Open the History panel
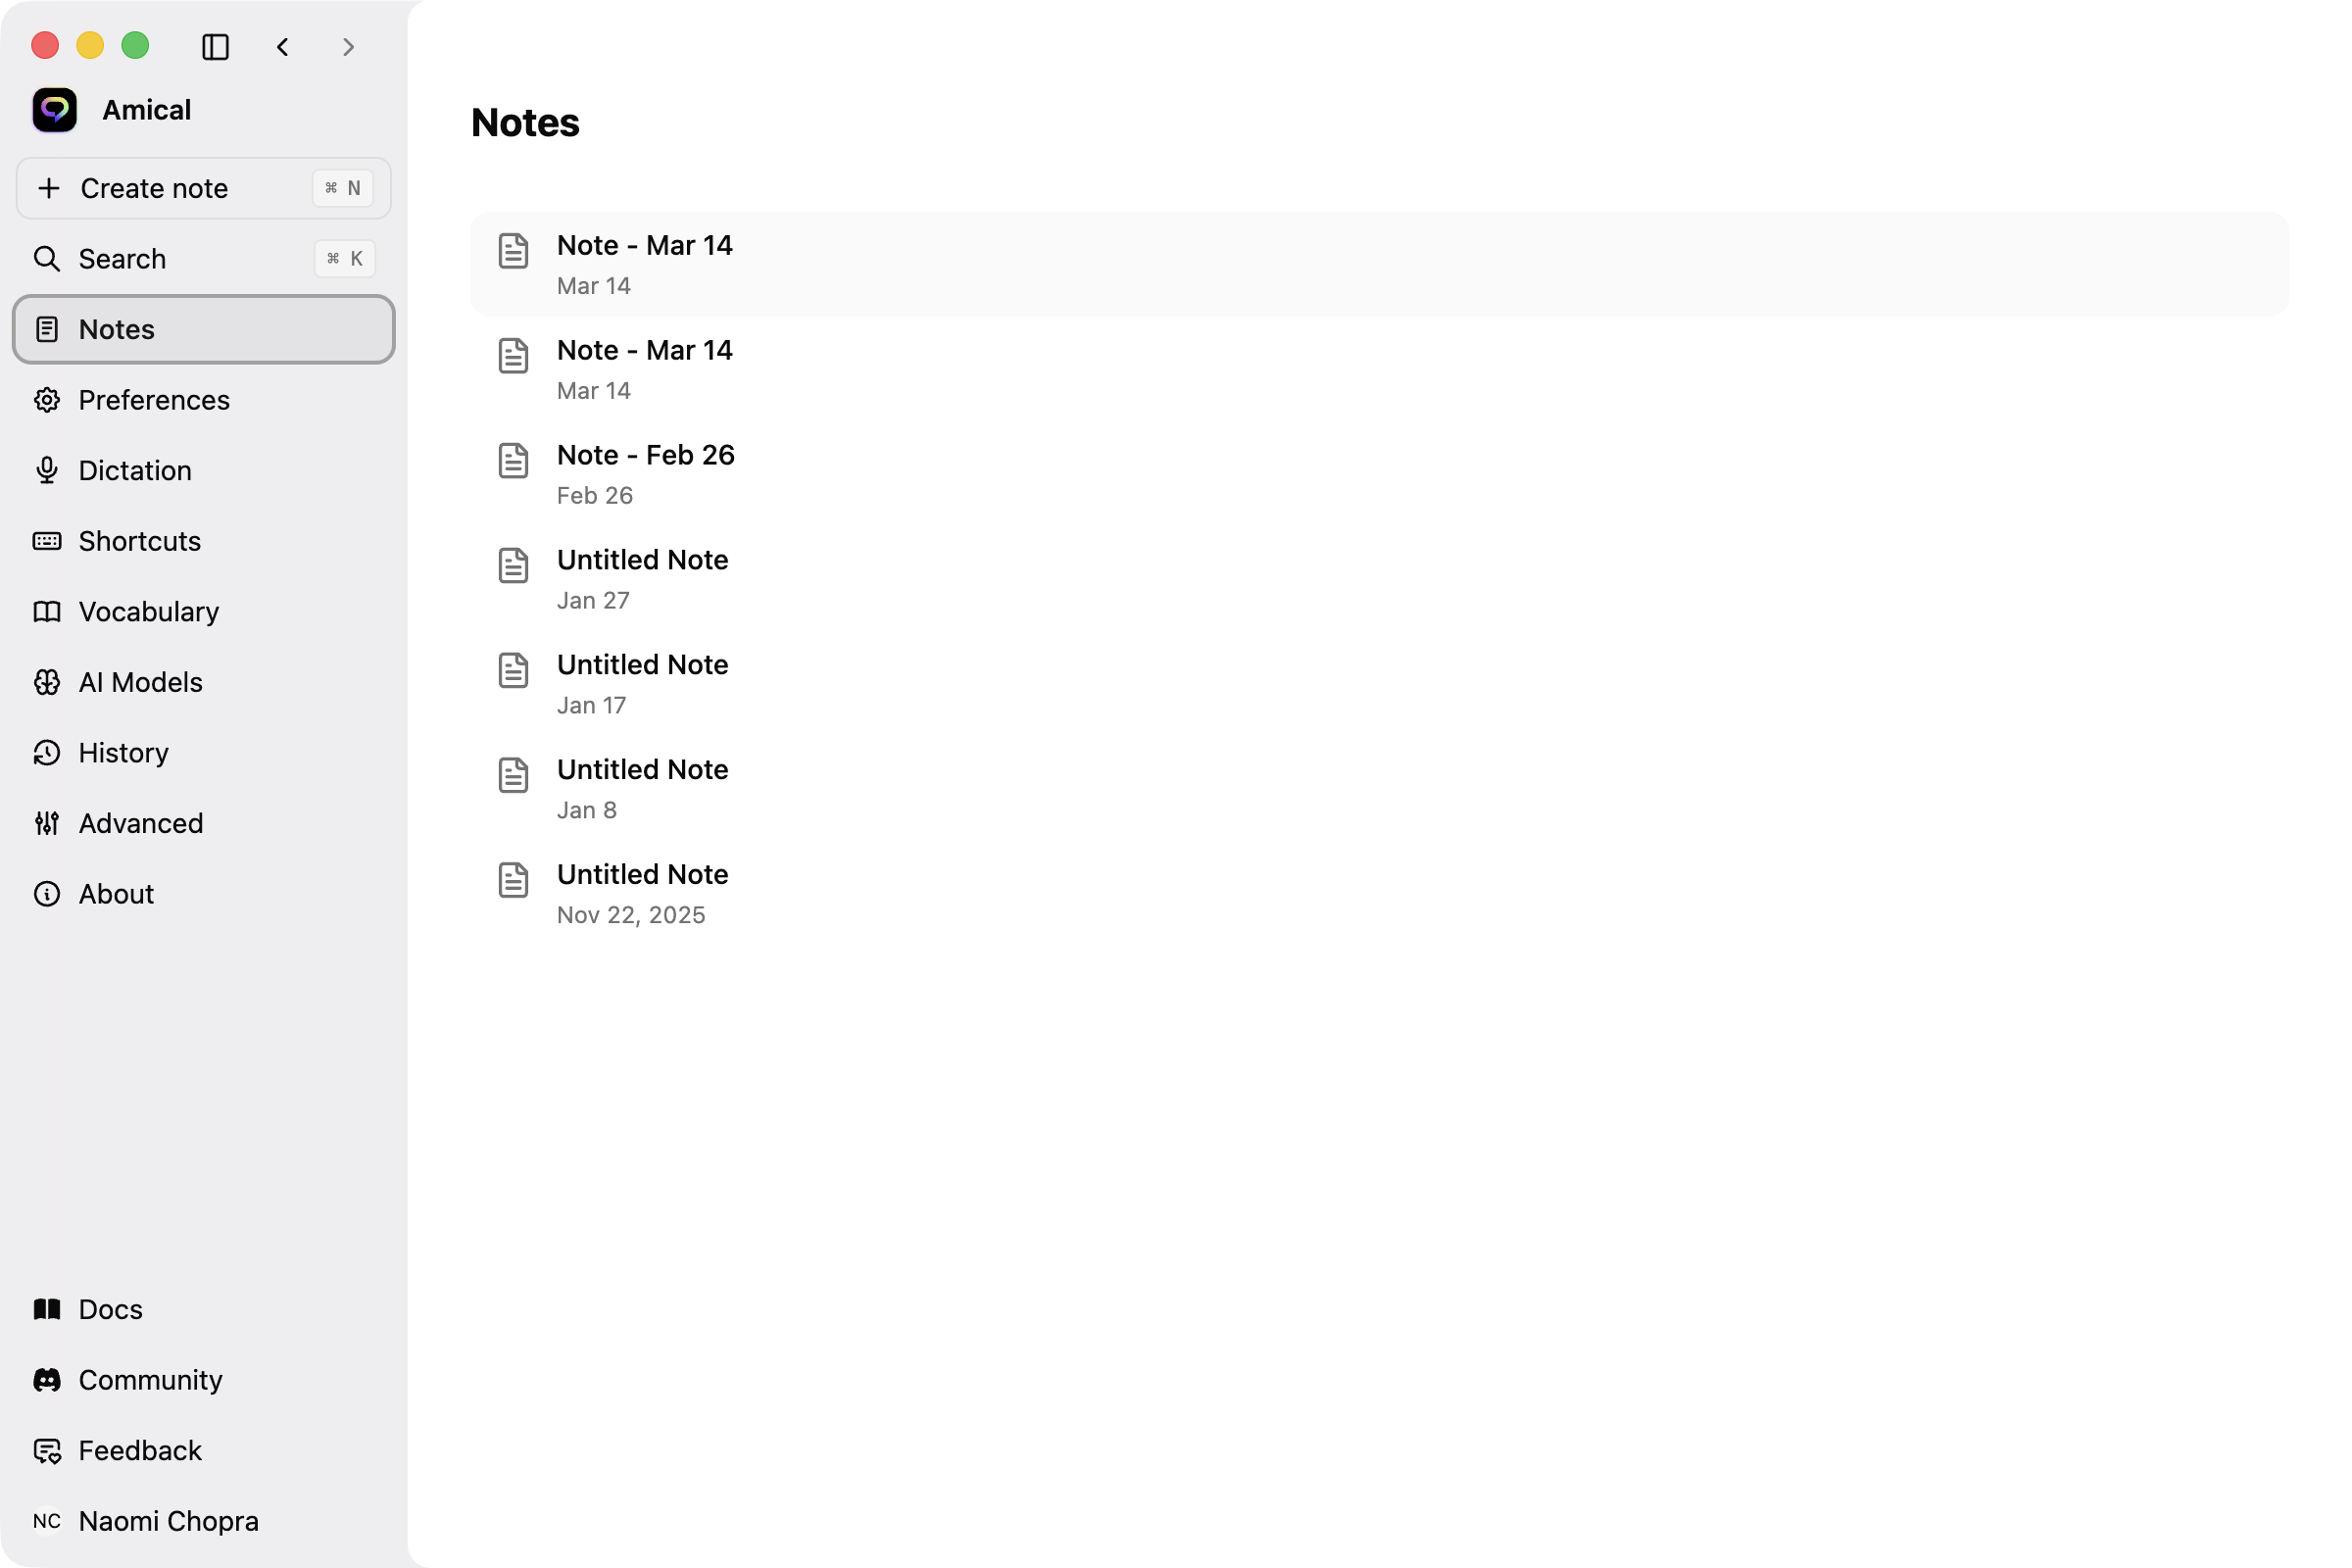Image resolution: width=2352 pixels, height=1568 pixels. pyautogui.click(x=123, y=752)
